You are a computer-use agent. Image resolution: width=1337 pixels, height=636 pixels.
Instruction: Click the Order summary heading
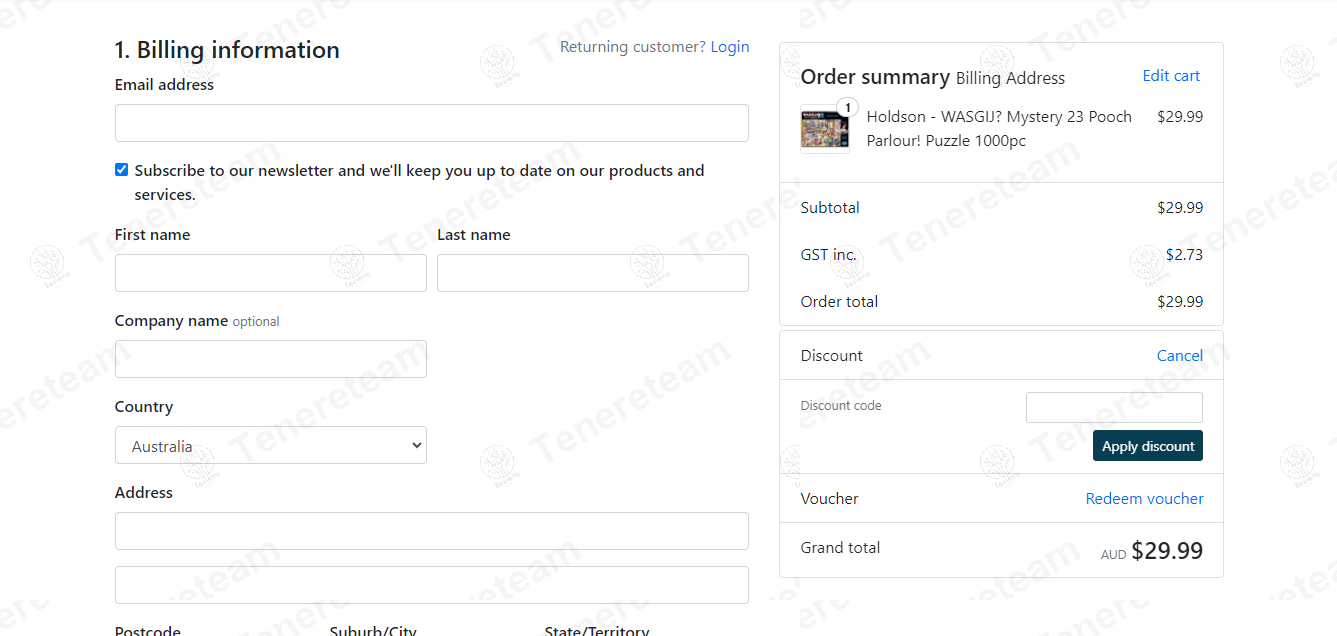coord(875,77)
